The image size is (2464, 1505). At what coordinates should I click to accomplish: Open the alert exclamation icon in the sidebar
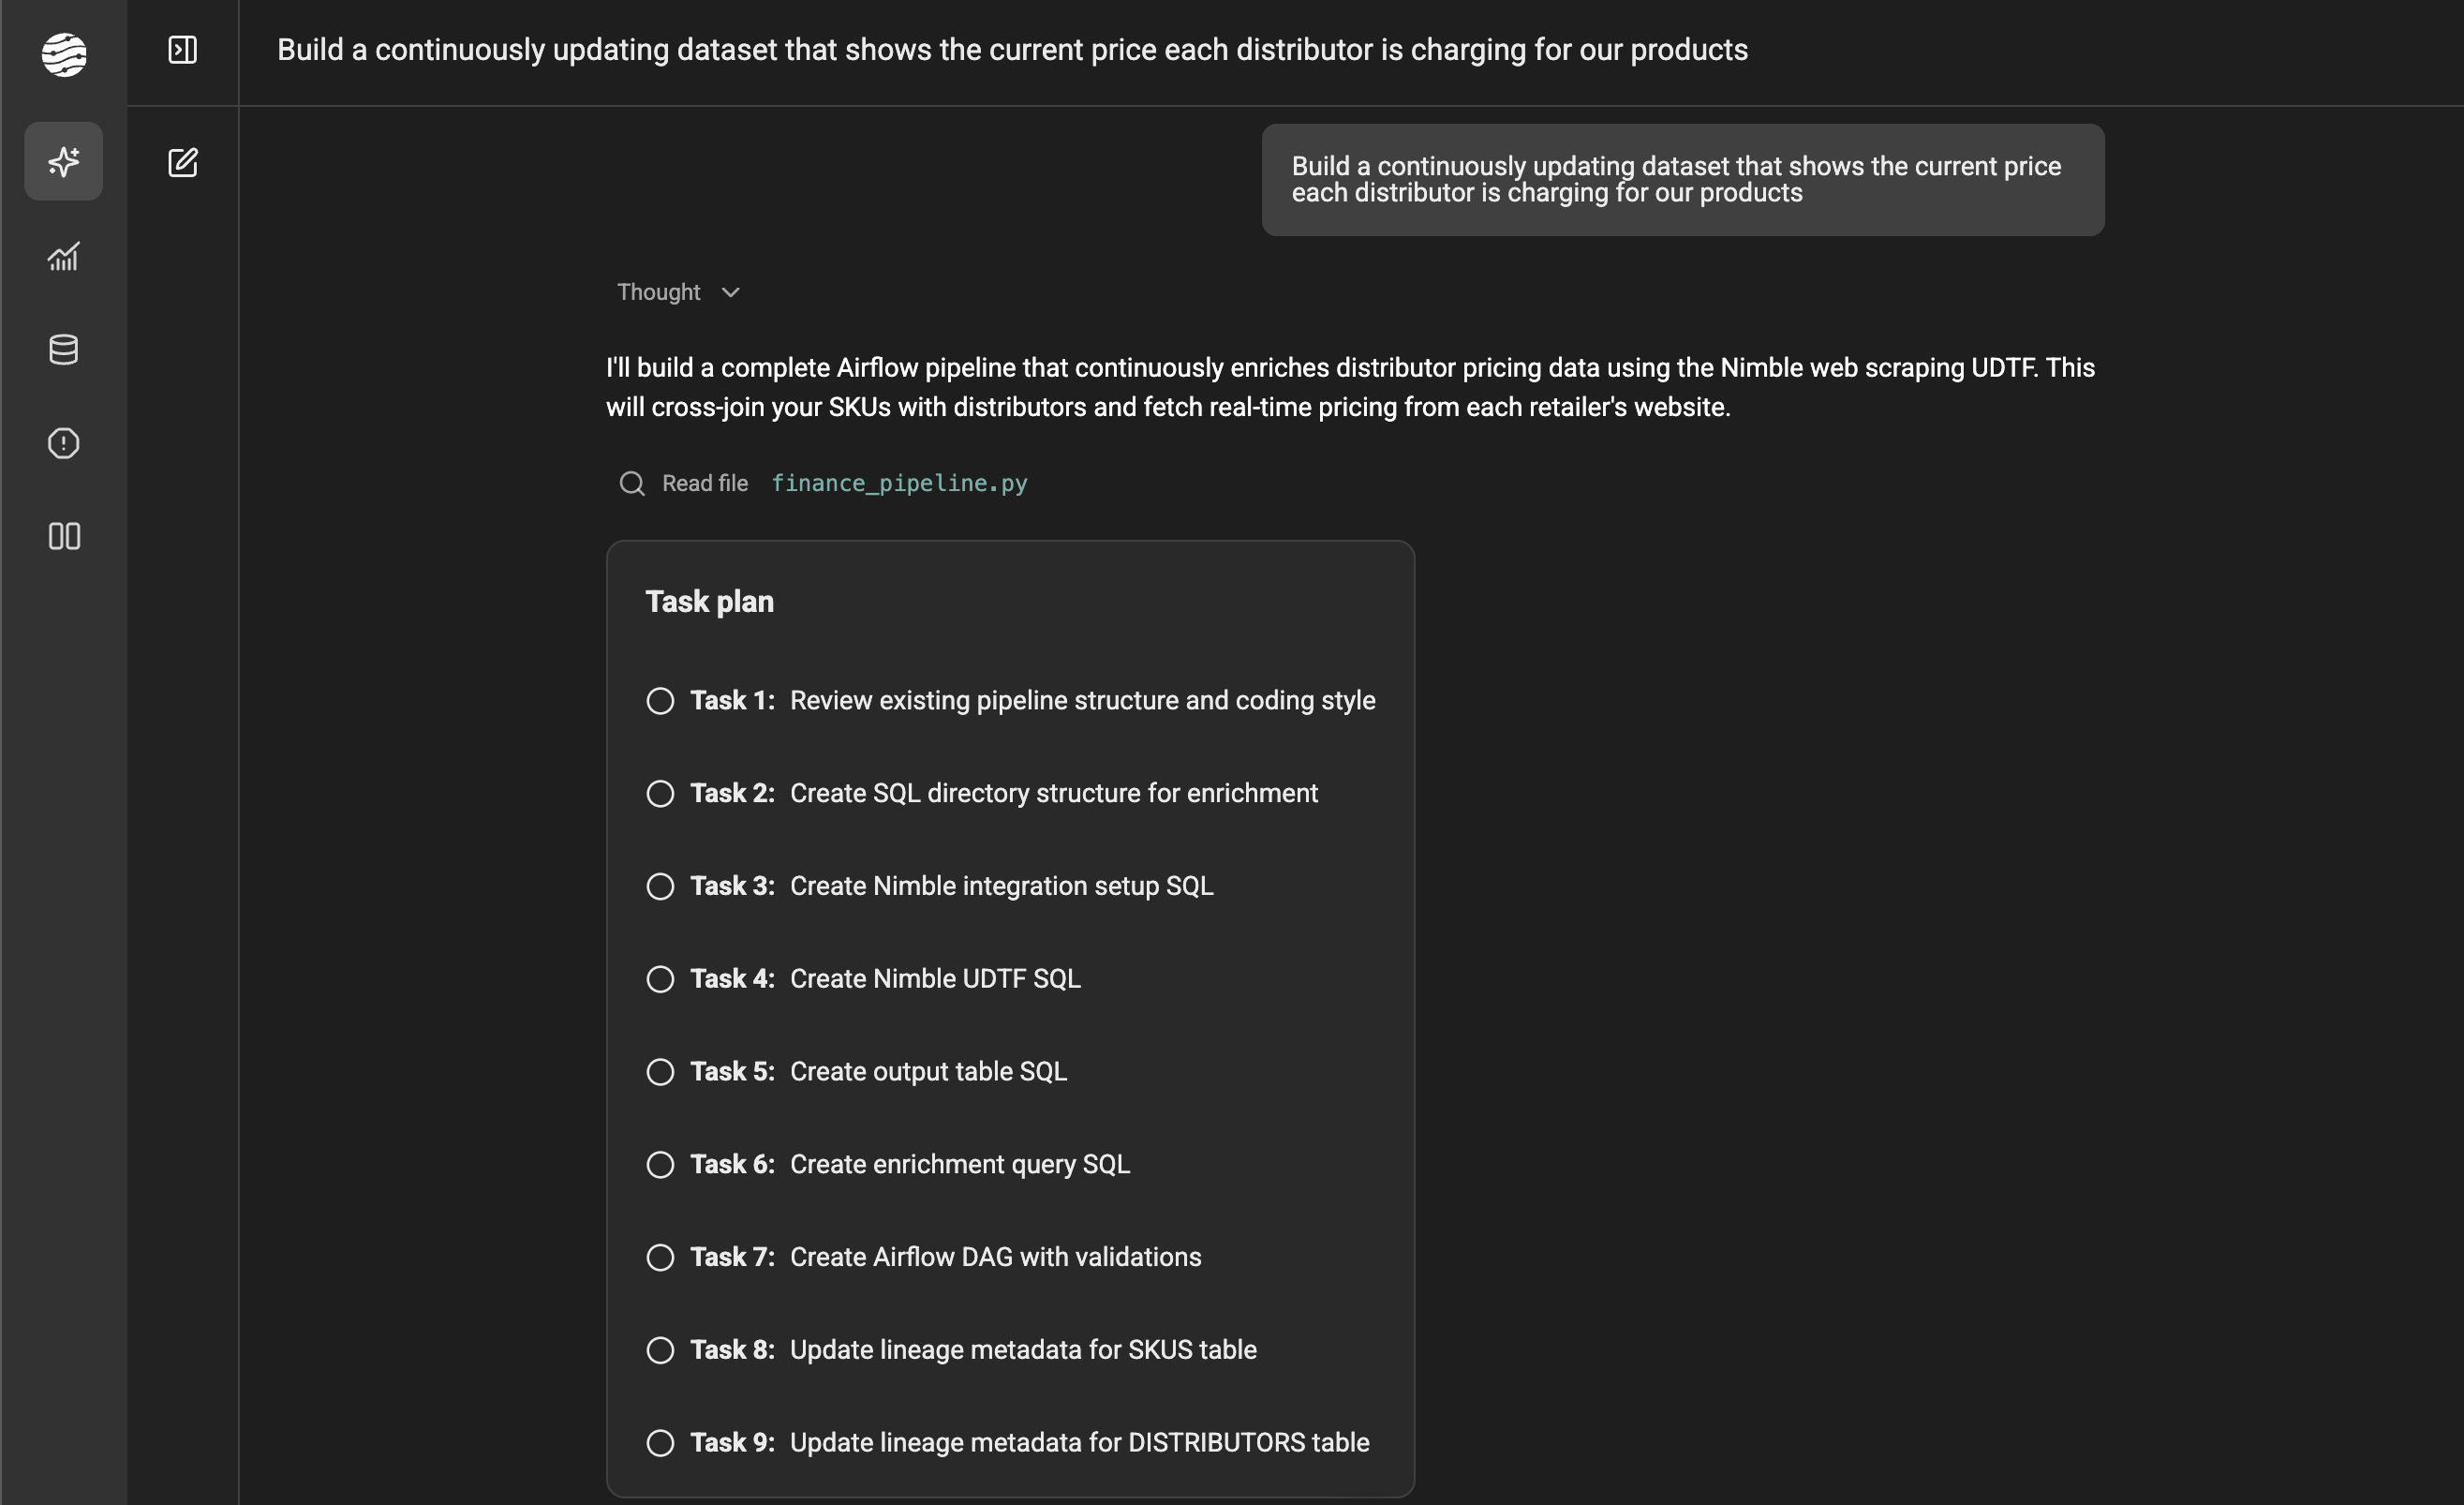click(x=64, y=443)
